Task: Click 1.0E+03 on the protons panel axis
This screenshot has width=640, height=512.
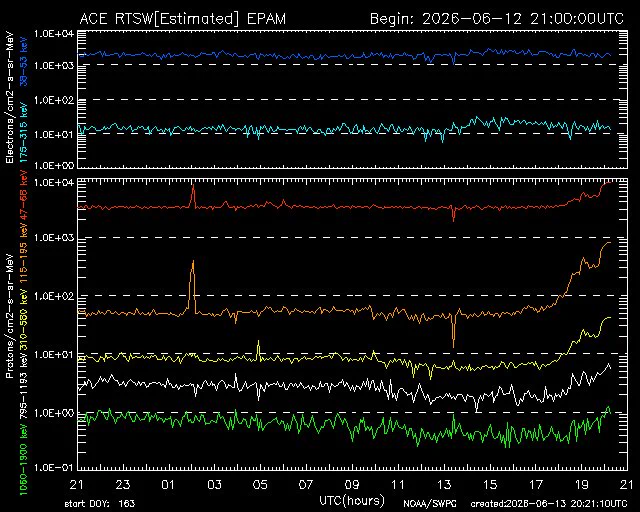Action: pyautogui.click(x=54, y=238)
